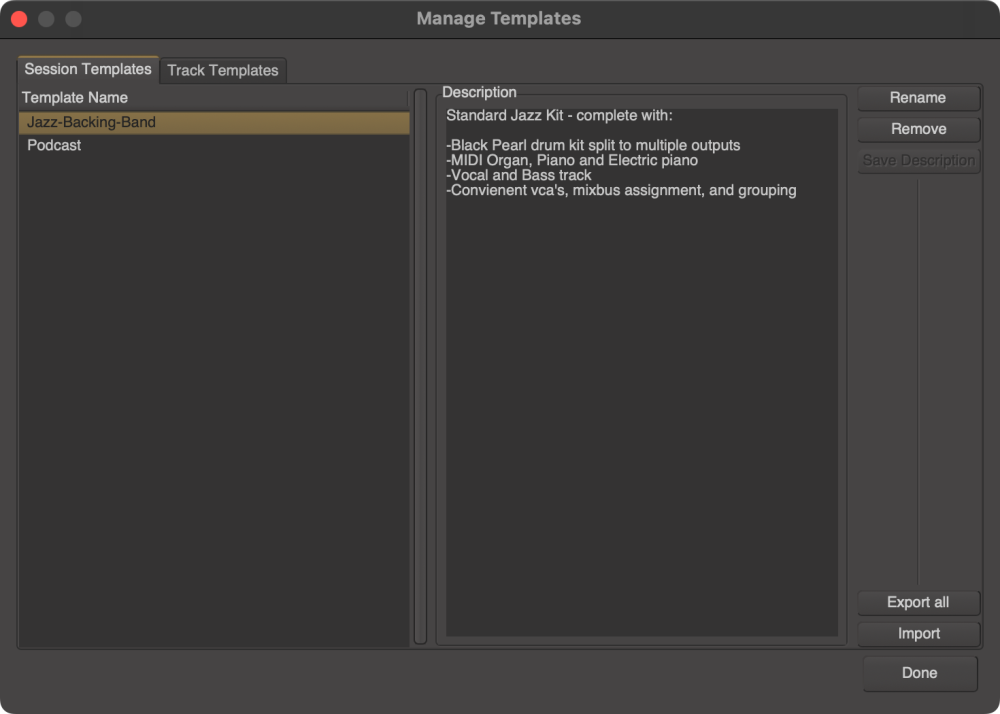Click the Remove button
The image size is (1000, 714).
tap(918, 128)
